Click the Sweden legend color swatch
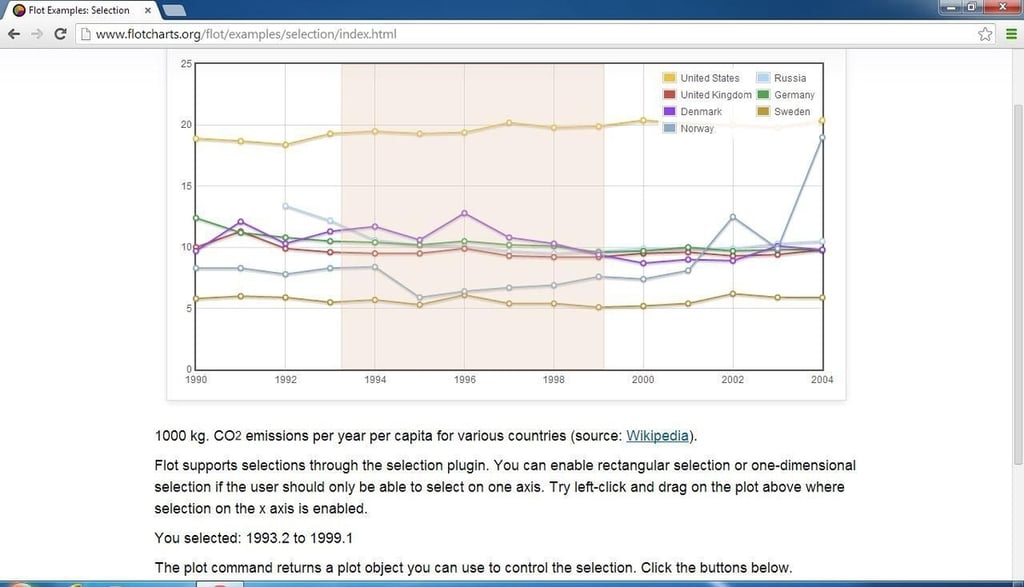The width and height of the screenshot is (1024, 587). [x=763, y=112]
